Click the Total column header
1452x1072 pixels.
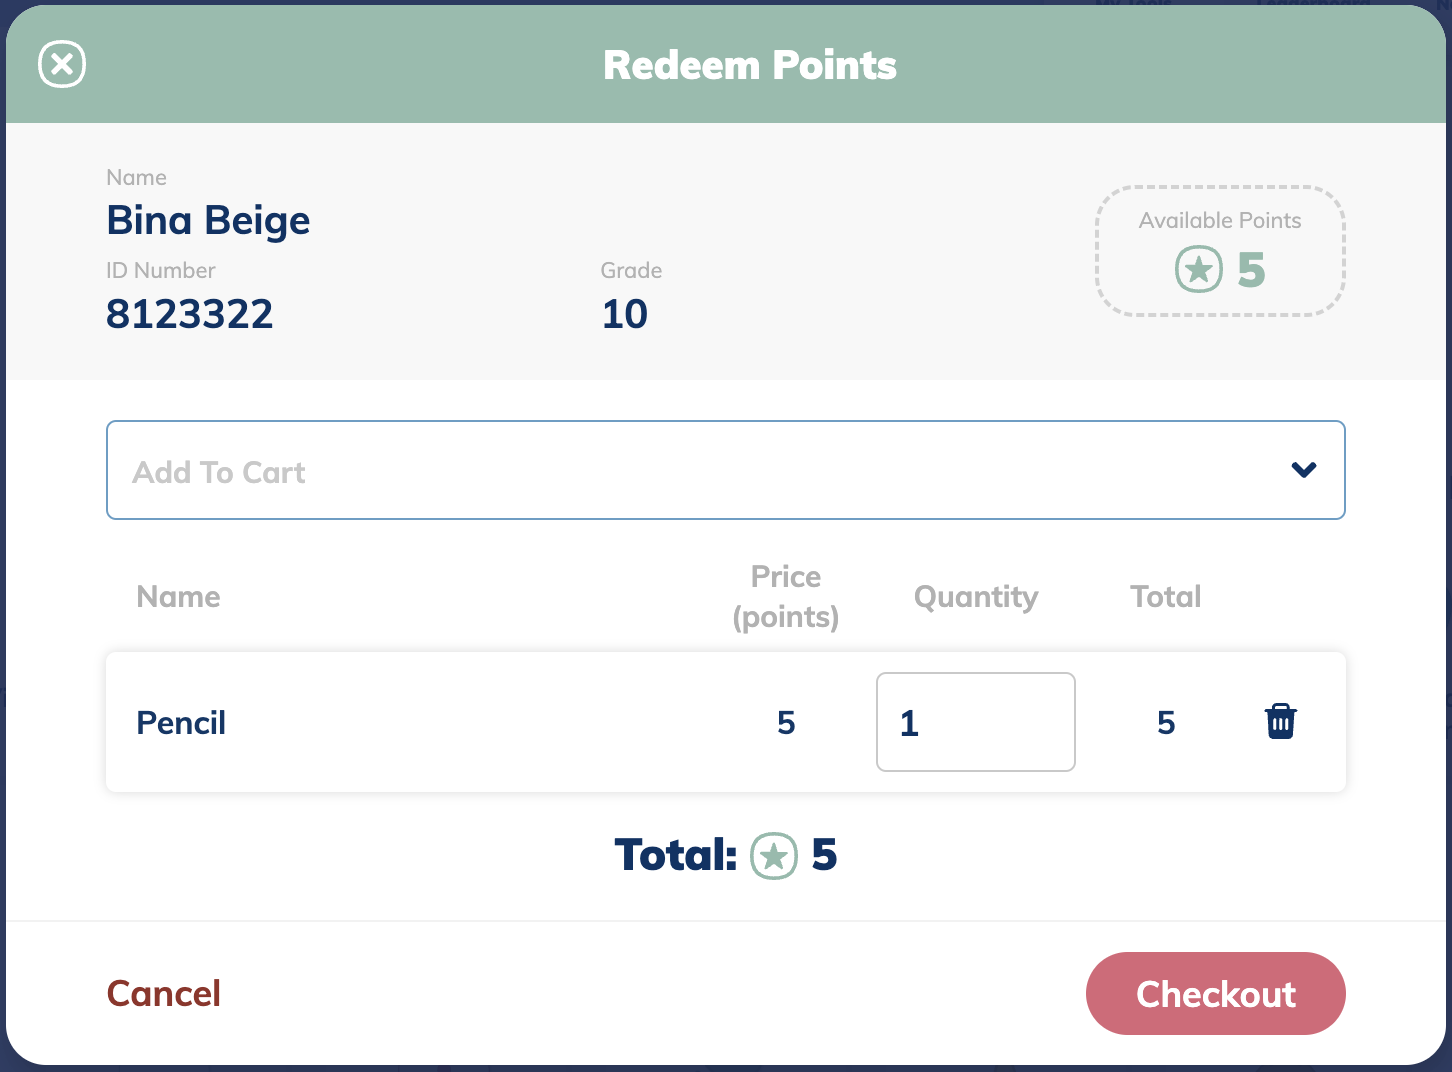[1165, 596]
